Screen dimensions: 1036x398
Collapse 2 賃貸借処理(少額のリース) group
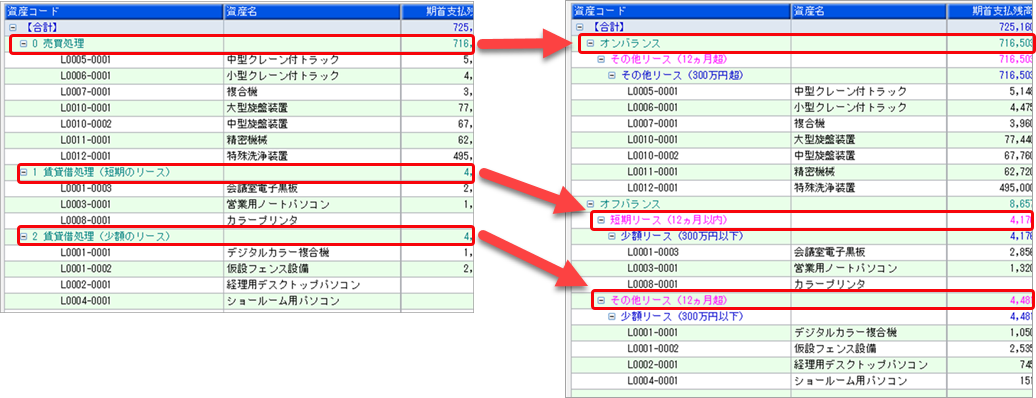[x=24, y=236]
